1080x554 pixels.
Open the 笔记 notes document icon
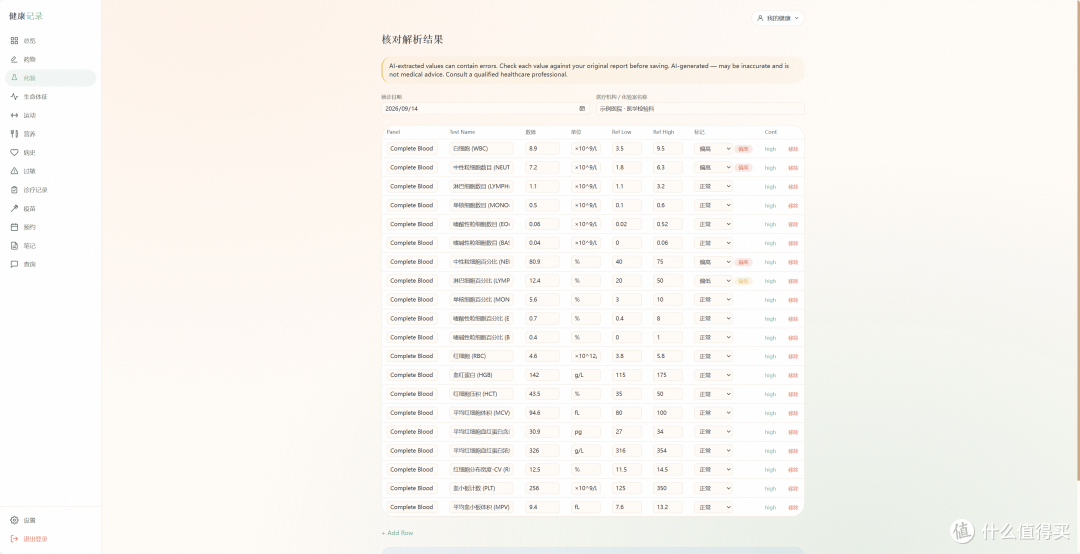click(x=14, y=245)
